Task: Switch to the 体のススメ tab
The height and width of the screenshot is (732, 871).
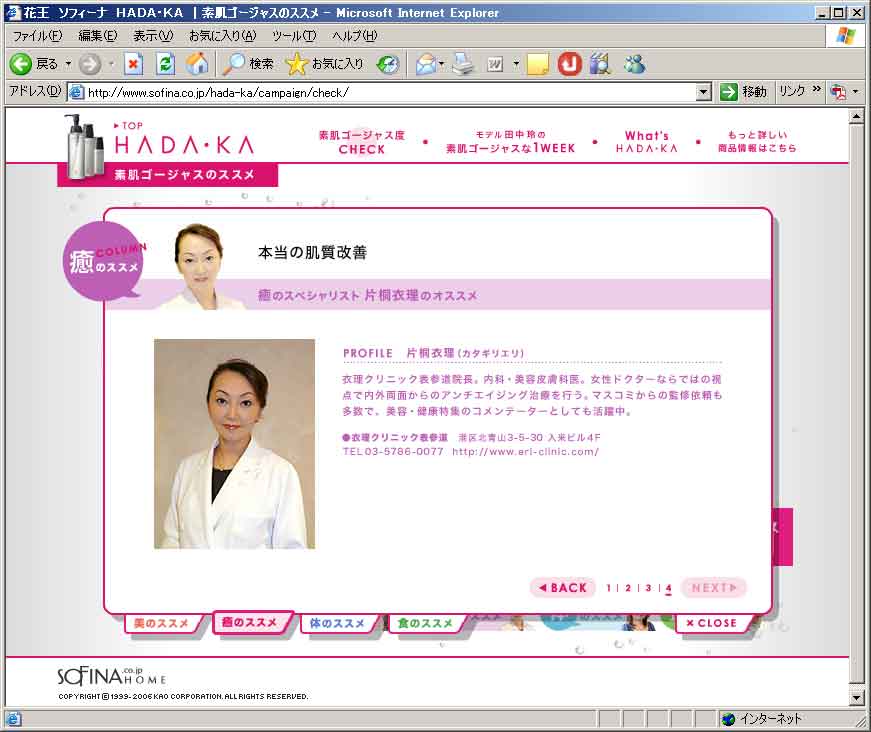Action: pyautogui.click(x=337, y=623)
